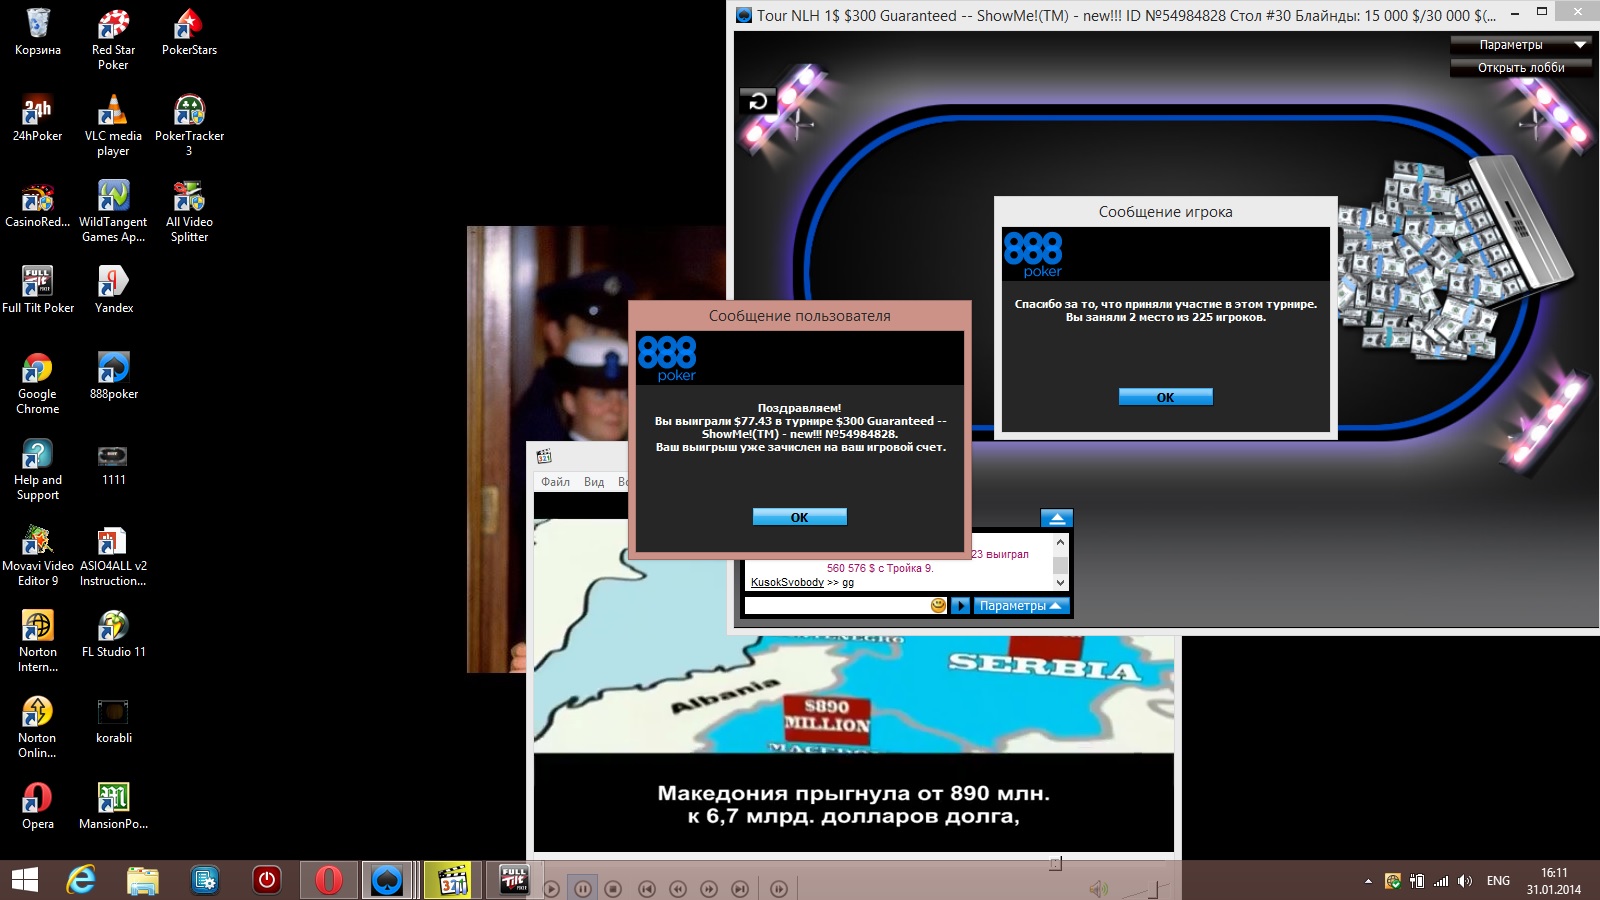1600x900 pixels.
Task: Open the korabli desktop icon
Action: tap(113, 720)
